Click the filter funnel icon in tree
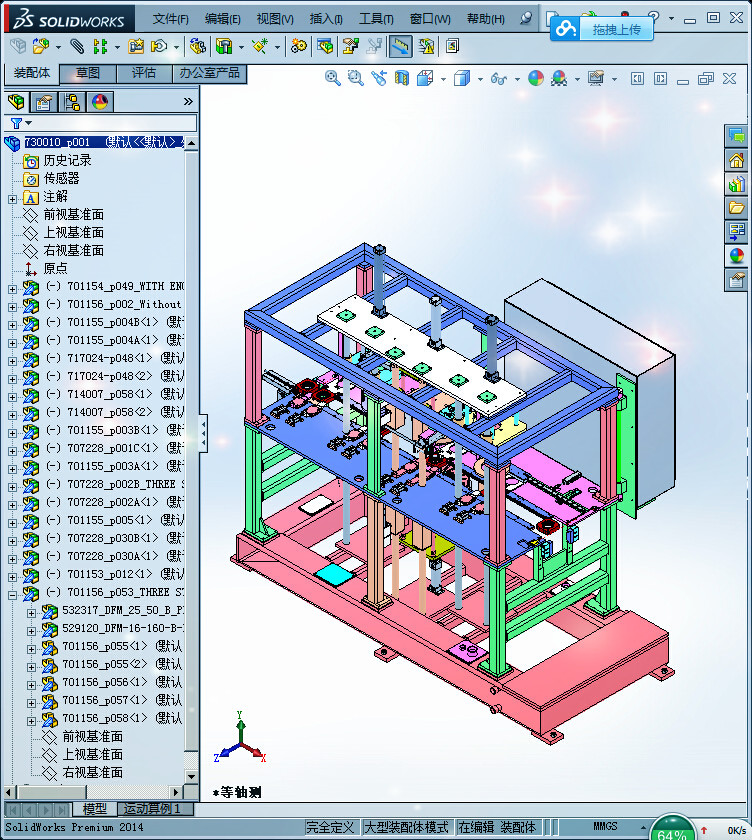 pos(17,124)
